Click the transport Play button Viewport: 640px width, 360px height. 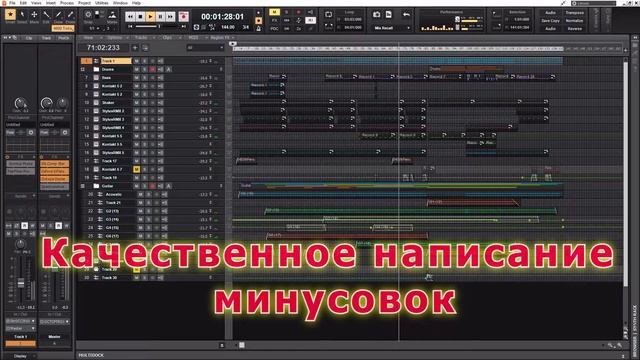150,17
